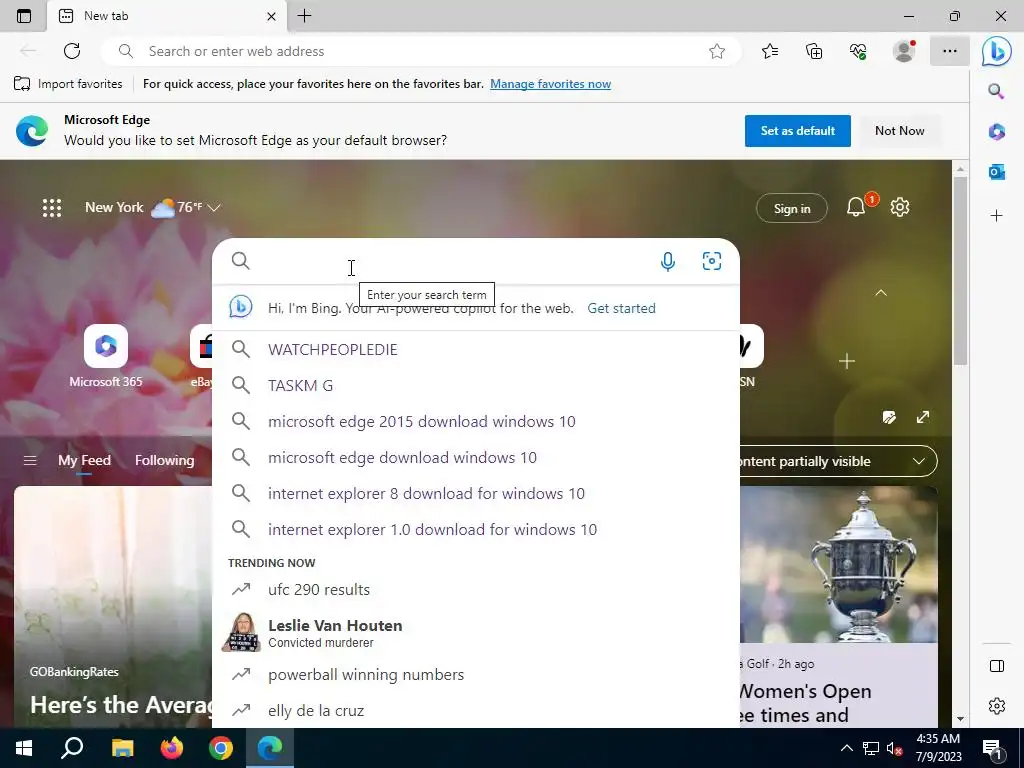The width and height of the screenshot is (1024, 768).
Task: Open Windows taskbar search
Action: click(x=72, y=748)
